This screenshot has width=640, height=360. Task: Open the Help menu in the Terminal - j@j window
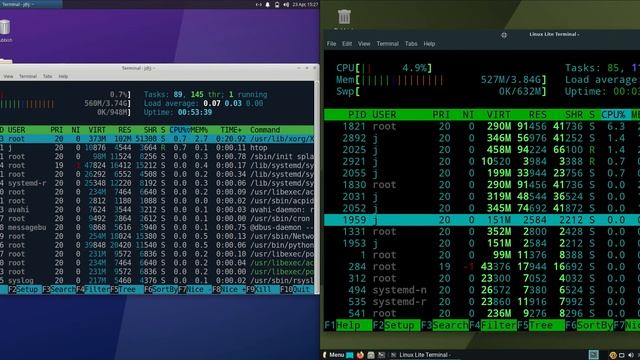pos(63,76)
